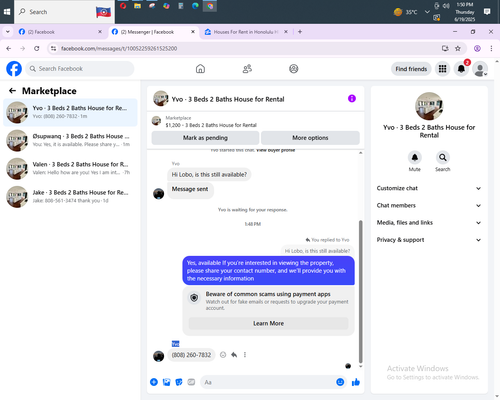Click the browser address bar URL
Image resolution: width=500 pixels, height=400 pixels.
coord(119,48)
